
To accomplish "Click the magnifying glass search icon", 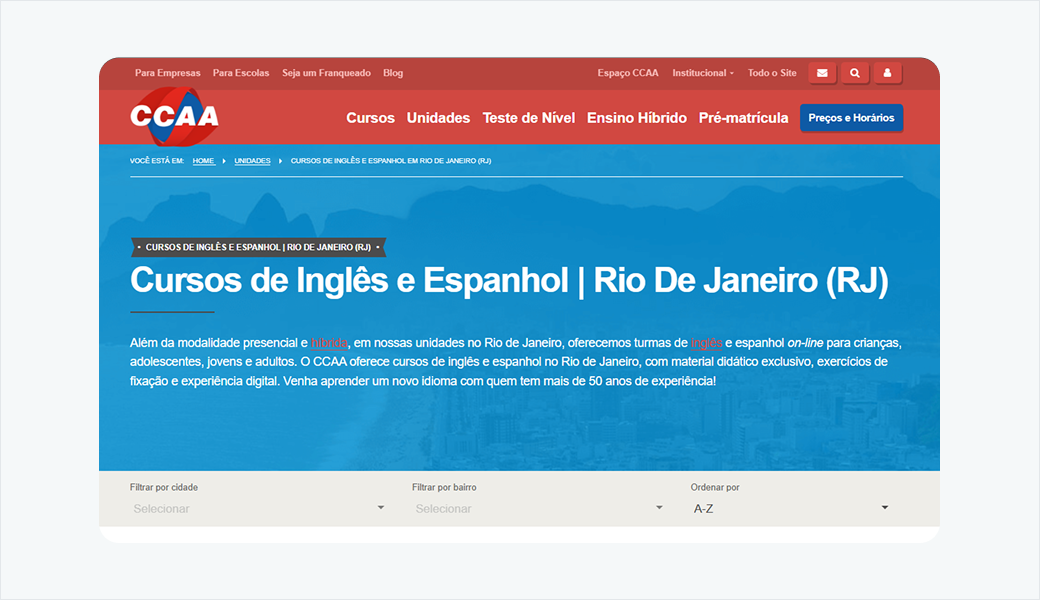I will tap(854, 73).
